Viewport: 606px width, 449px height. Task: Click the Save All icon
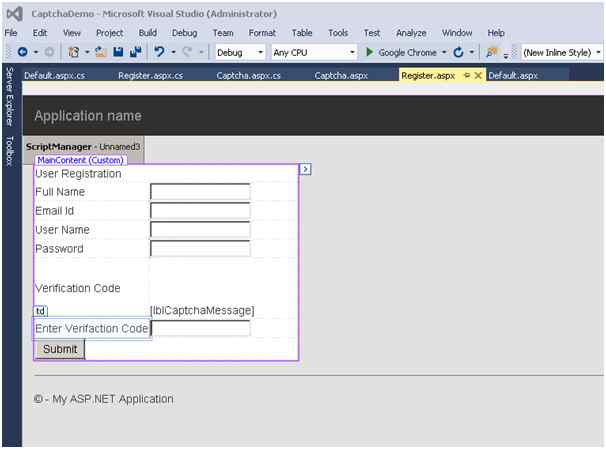tap(136, 52)
